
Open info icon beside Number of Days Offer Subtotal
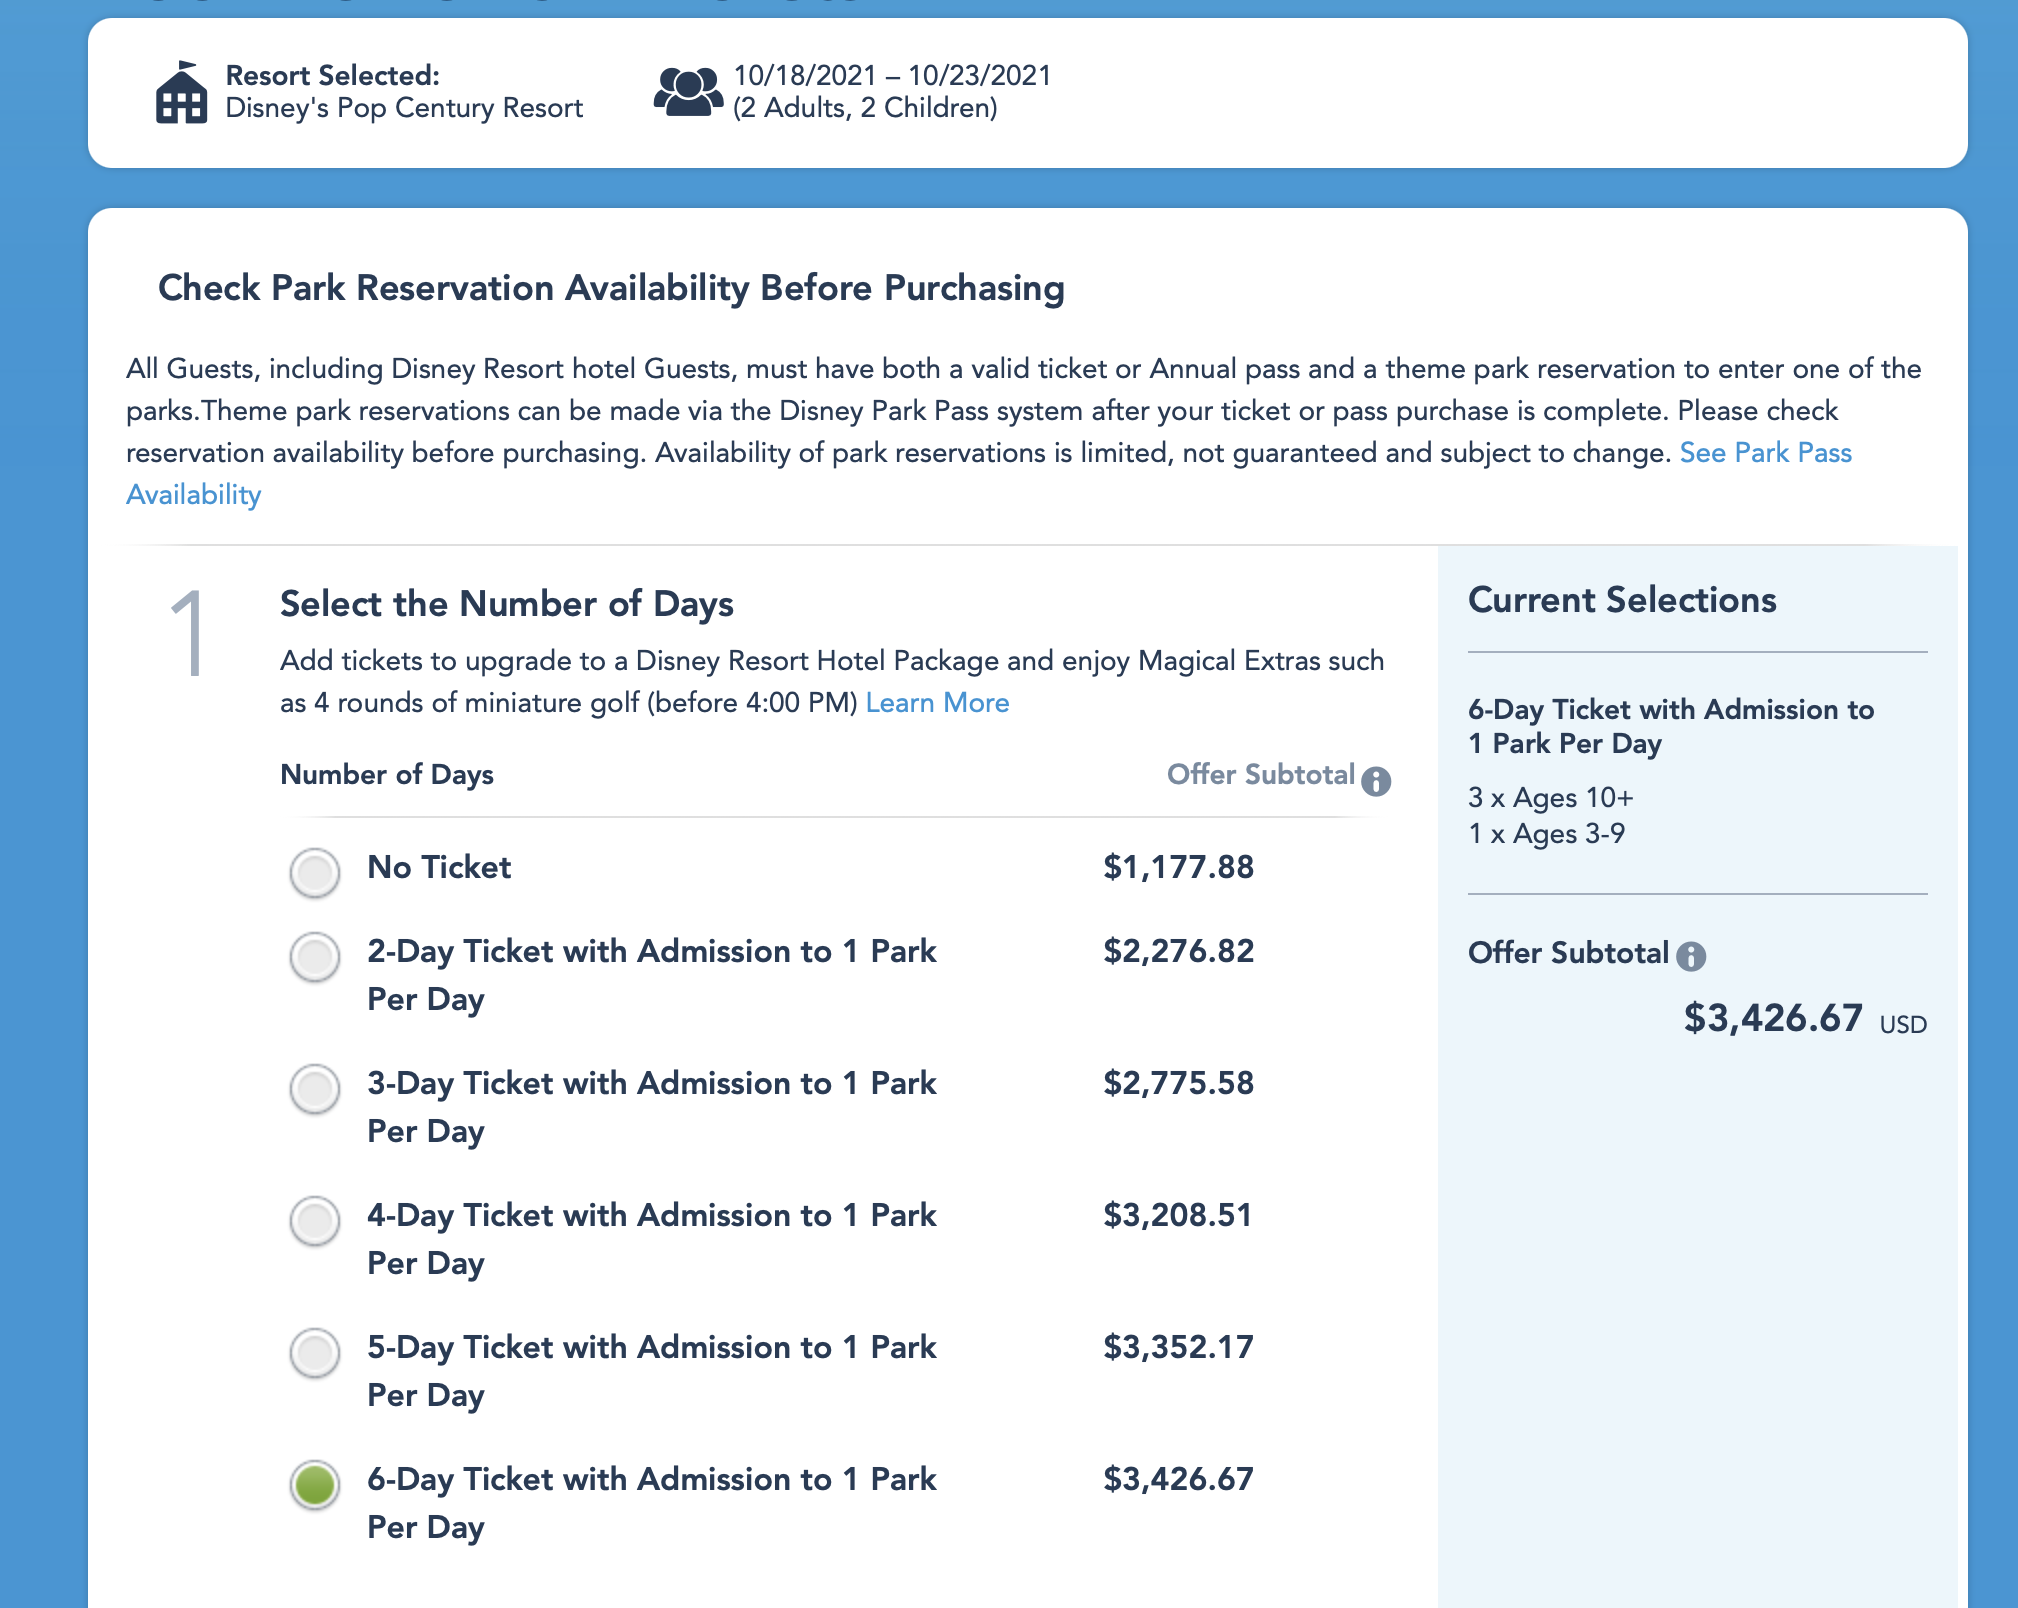[x=1376, y=781]
